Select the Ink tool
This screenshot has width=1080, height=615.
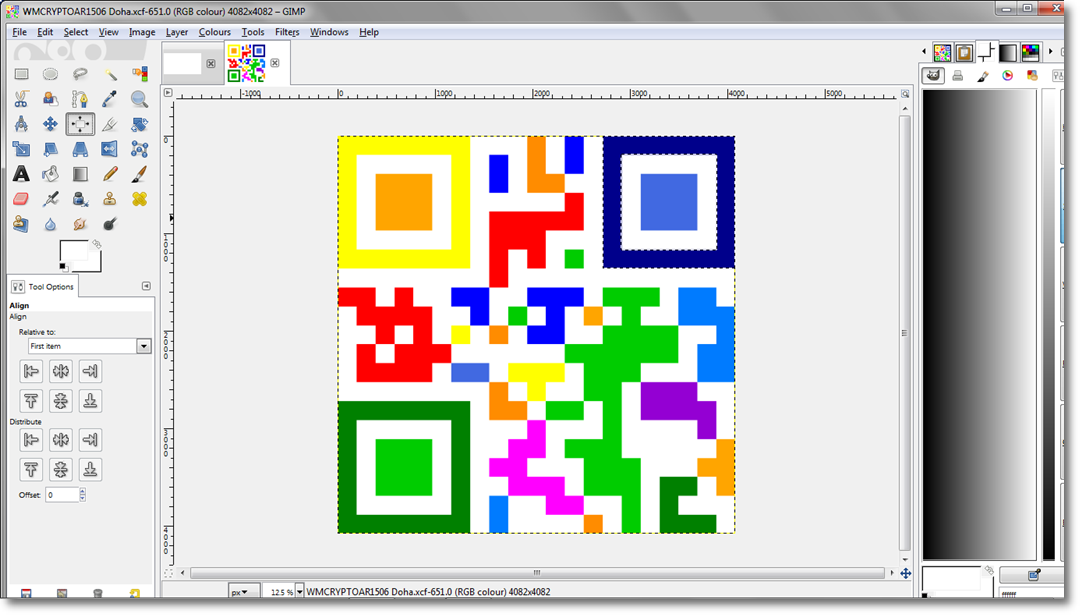point(80,199)
